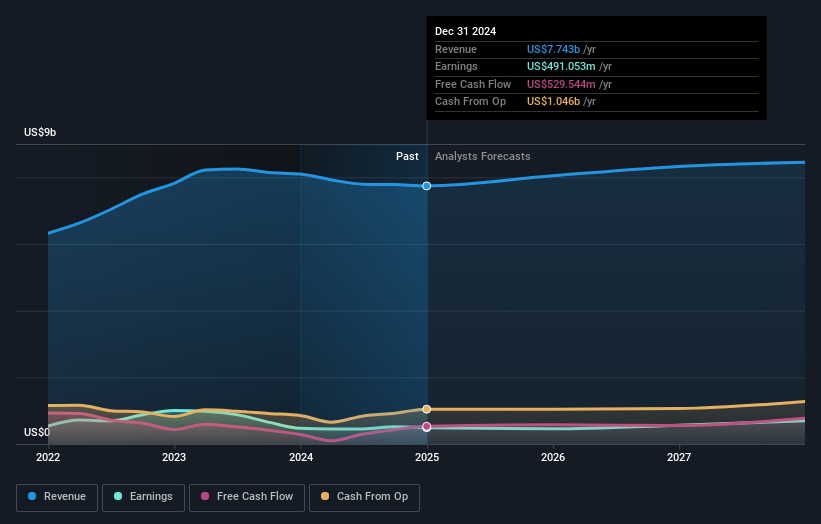Click the US$9b y-axis label

pos(40,132)
